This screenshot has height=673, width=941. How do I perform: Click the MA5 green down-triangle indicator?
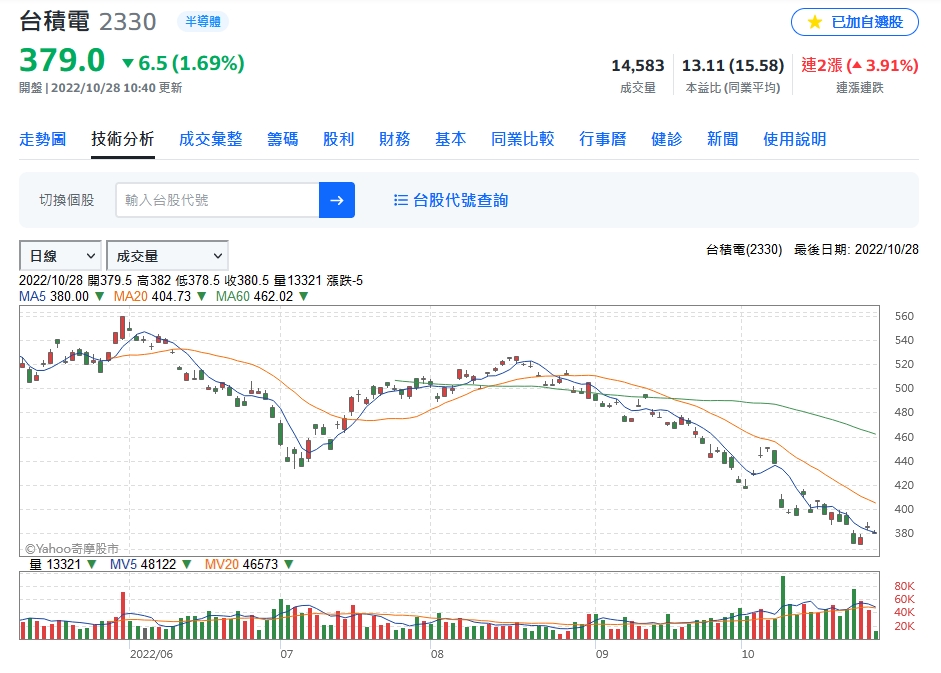tap(100, 297)
